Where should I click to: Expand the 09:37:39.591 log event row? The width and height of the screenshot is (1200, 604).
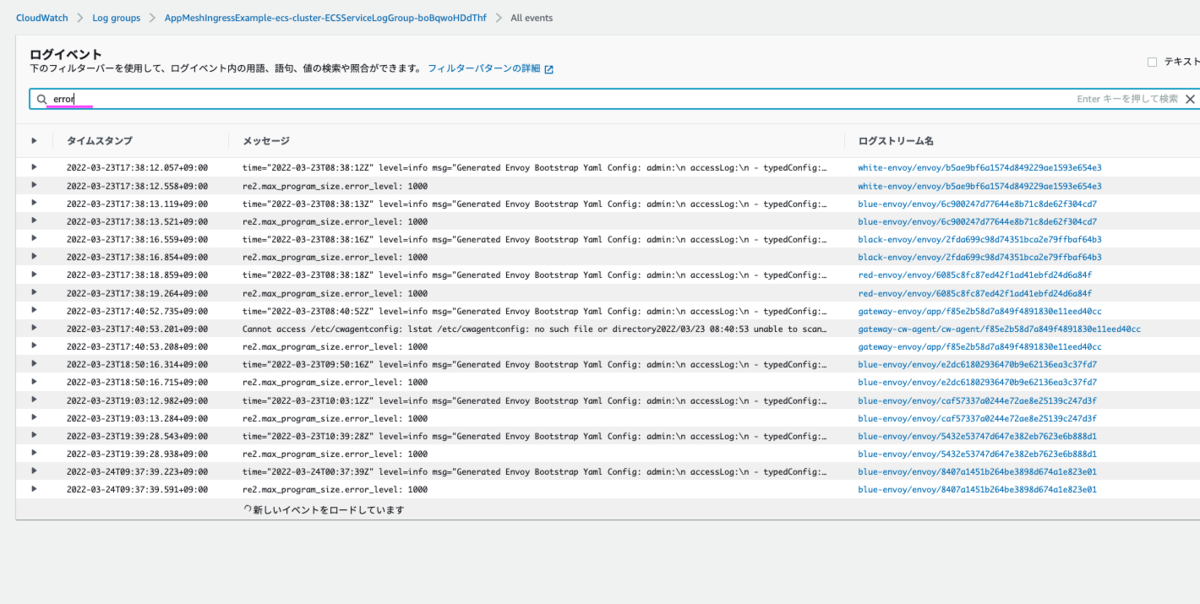tap(34, 489)
